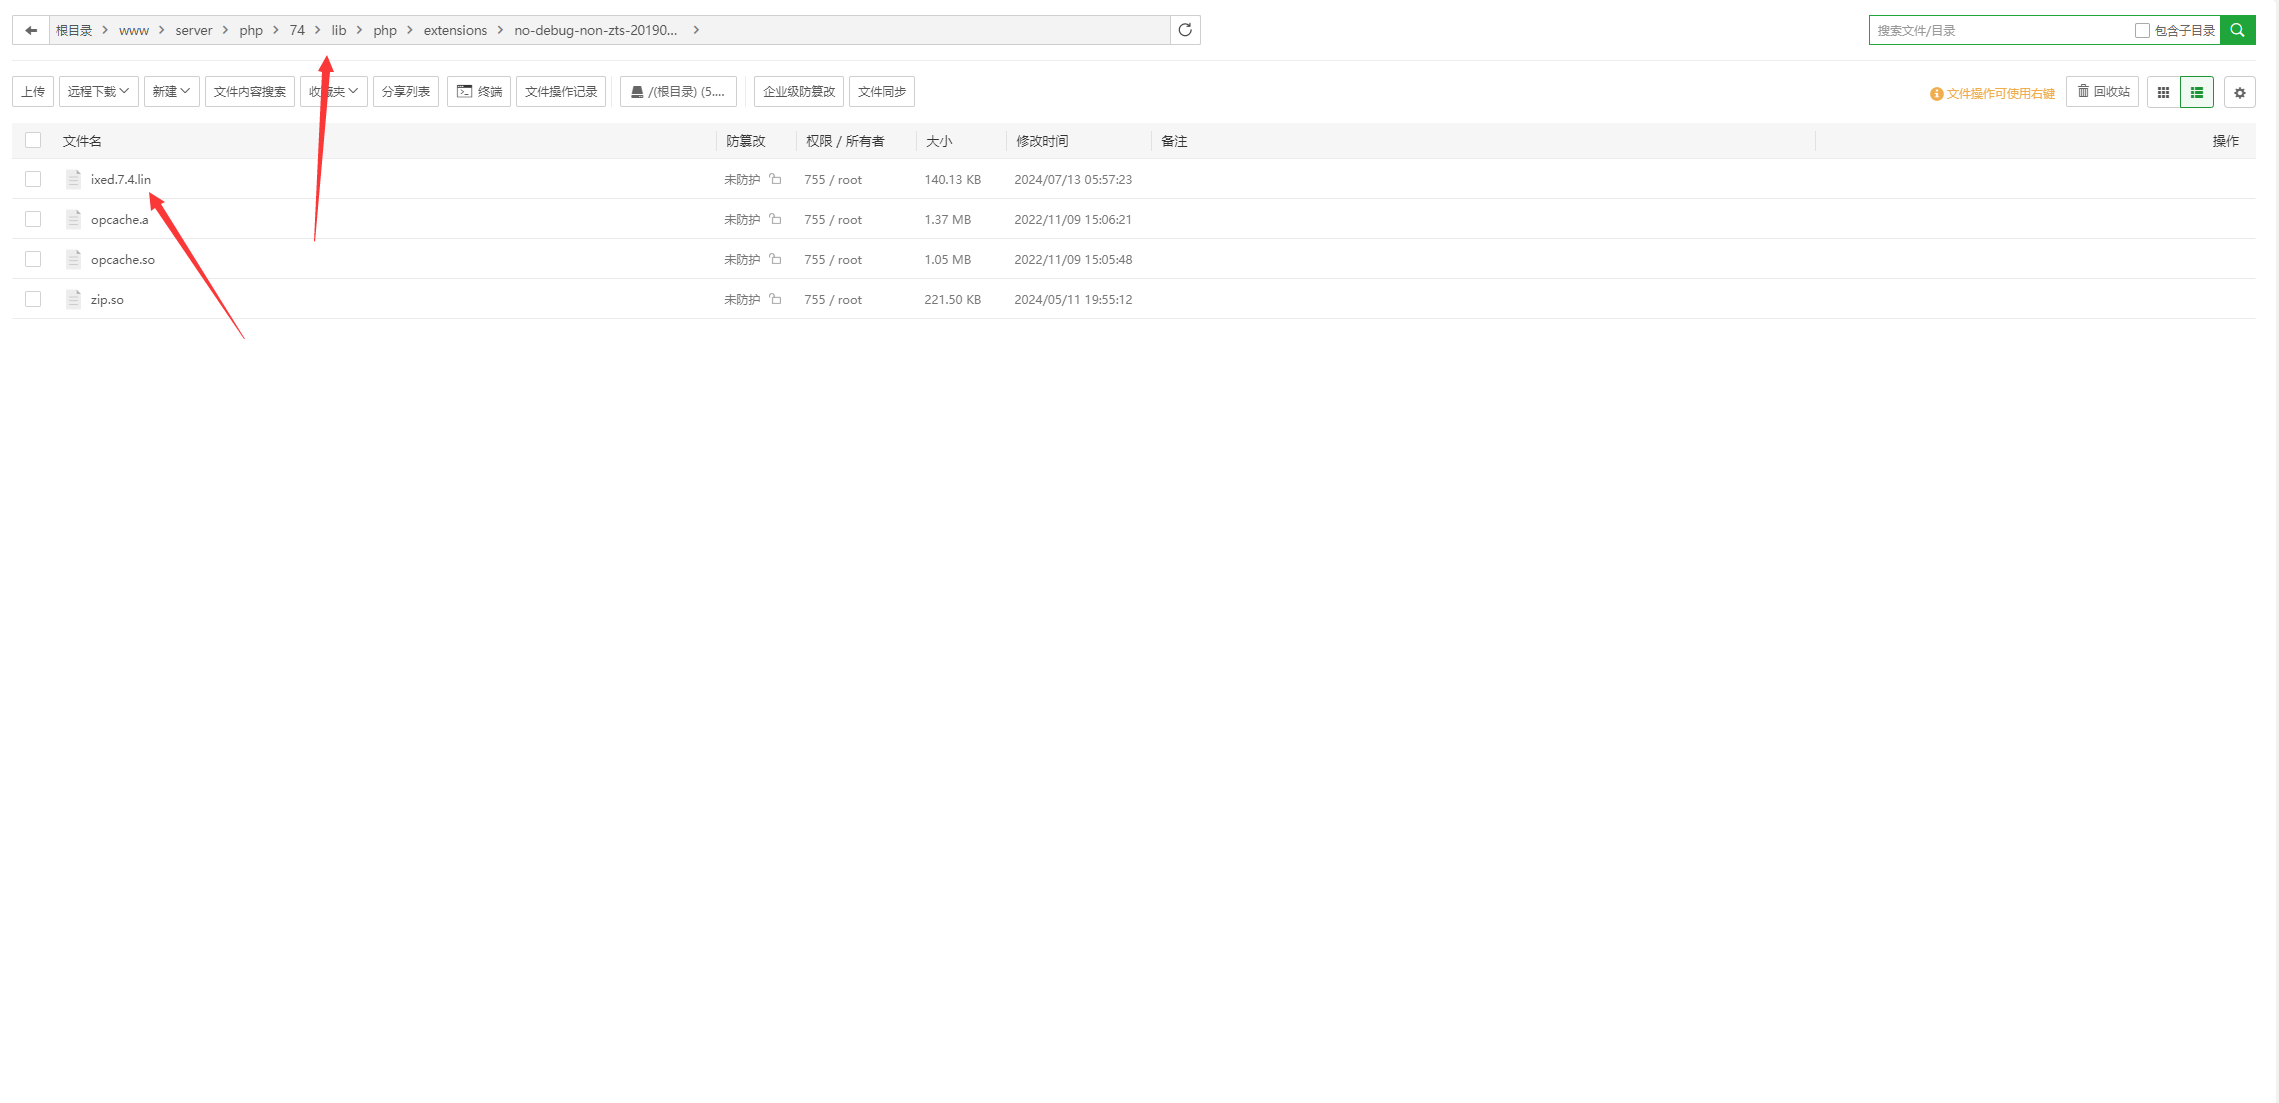Click 未防护 status for ixed.7.4.lin

[x=742, y=179]
